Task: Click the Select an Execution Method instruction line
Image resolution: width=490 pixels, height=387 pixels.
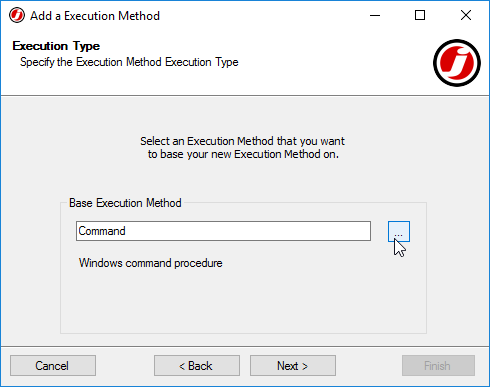Action: click(x=242, y=141)
